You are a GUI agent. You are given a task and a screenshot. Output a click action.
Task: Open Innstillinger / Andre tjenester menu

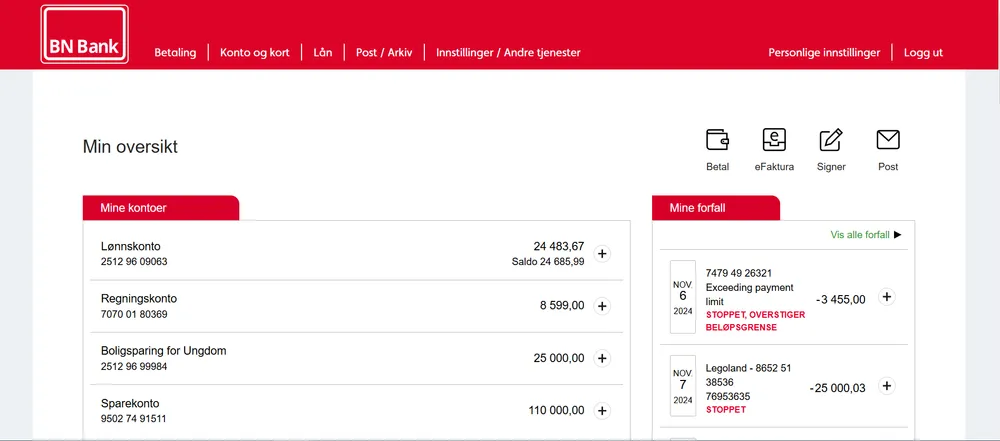[508, 53]
